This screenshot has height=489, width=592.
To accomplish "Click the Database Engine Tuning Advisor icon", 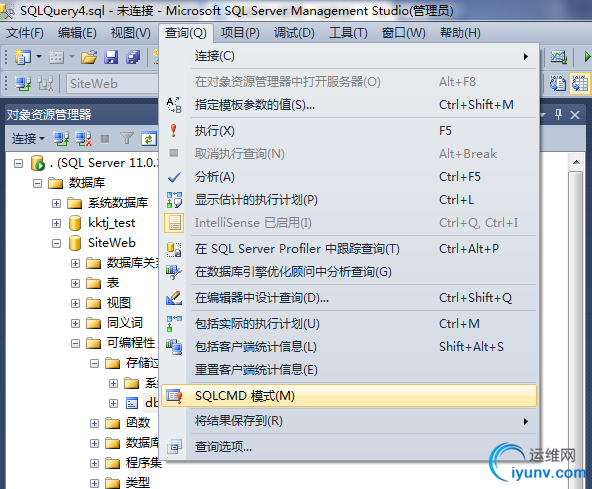I will coord(174,272).
